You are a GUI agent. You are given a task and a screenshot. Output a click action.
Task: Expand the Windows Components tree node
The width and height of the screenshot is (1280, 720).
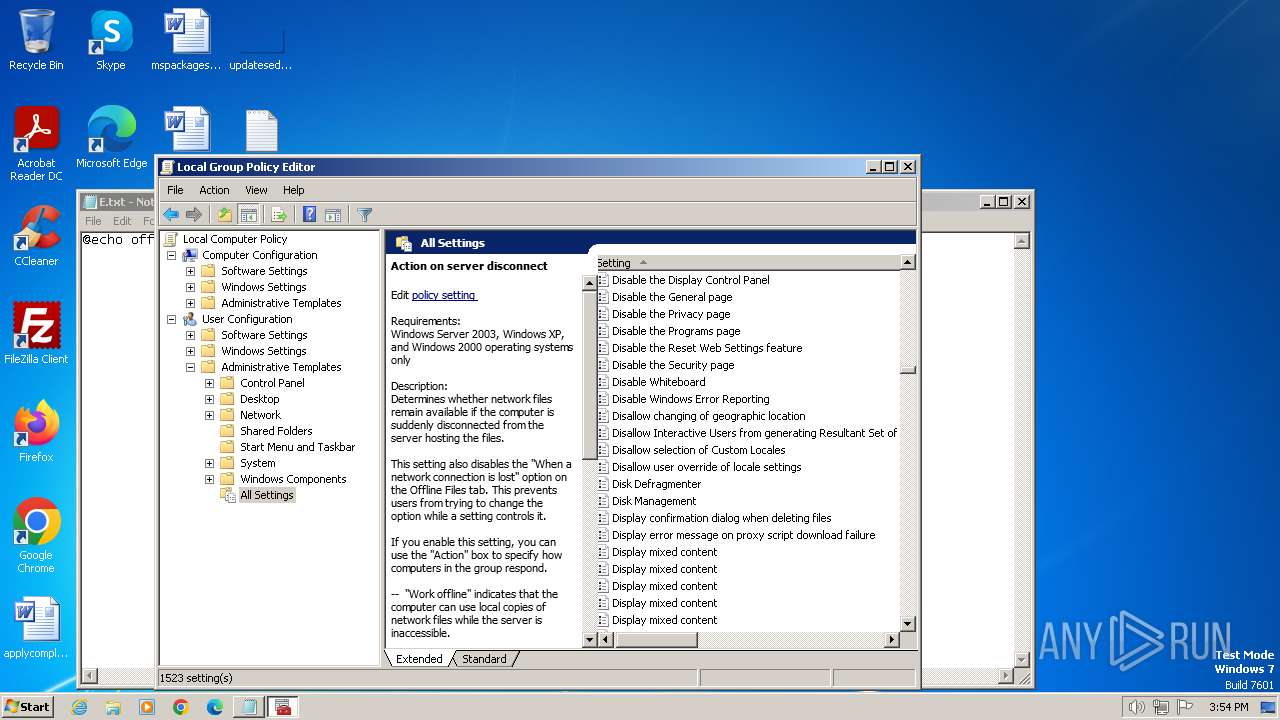[x=209, y=479]
